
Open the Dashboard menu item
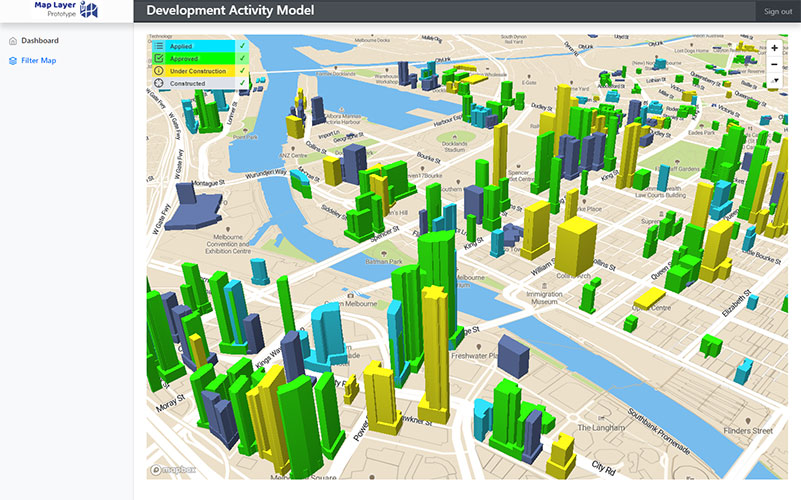point(40,41)
